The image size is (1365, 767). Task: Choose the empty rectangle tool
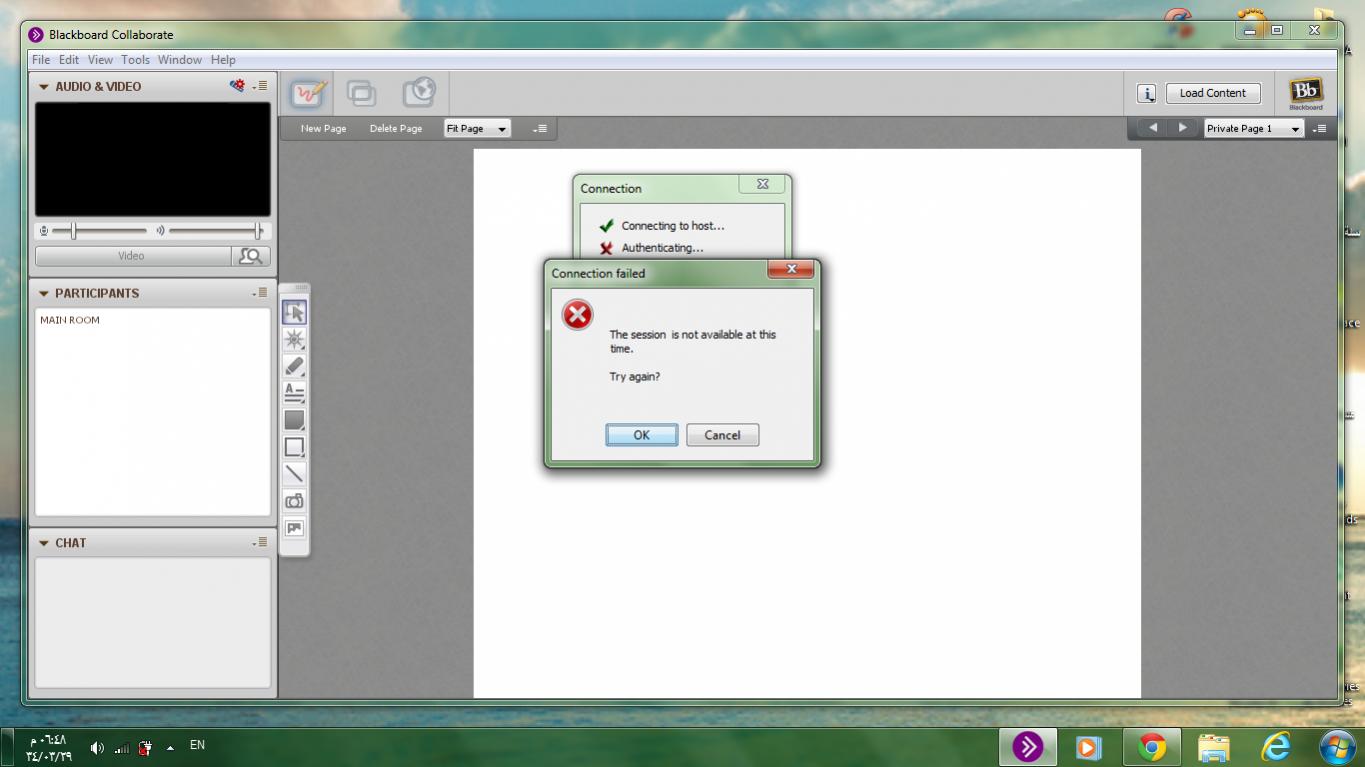pos(294,447)
